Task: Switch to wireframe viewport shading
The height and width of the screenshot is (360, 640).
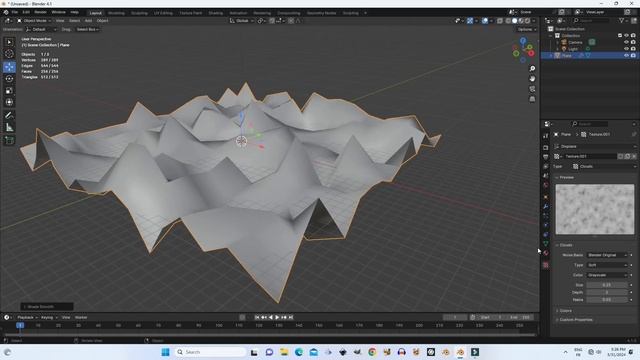Action: point(508,20)
